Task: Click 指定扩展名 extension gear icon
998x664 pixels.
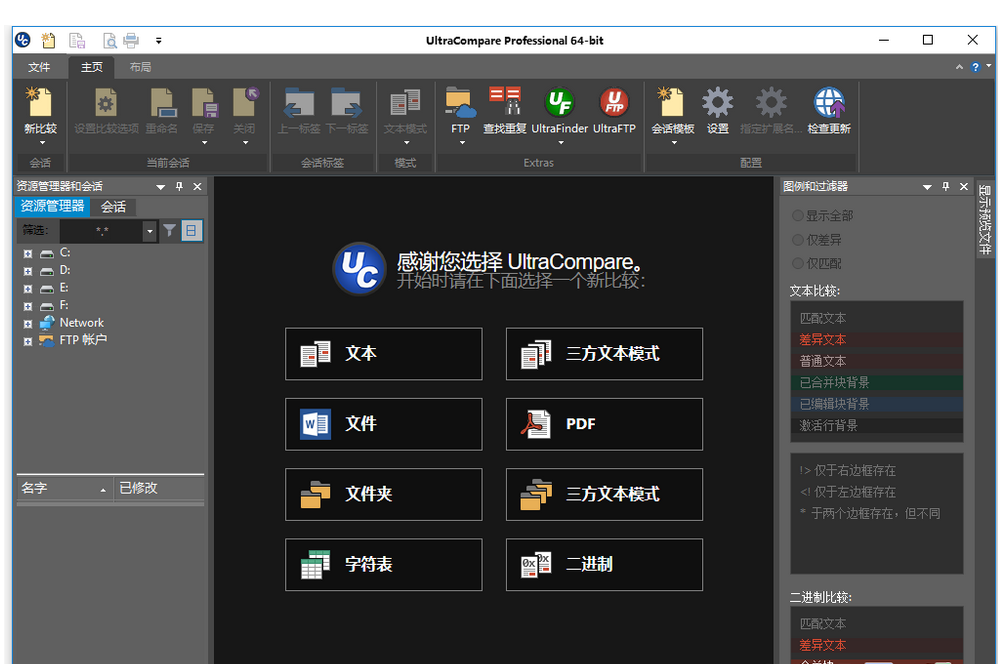Action: coord(771,102)
